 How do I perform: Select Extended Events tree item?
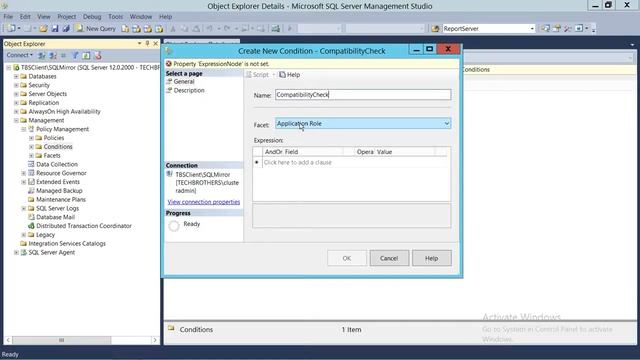click(x=58, y=182)
